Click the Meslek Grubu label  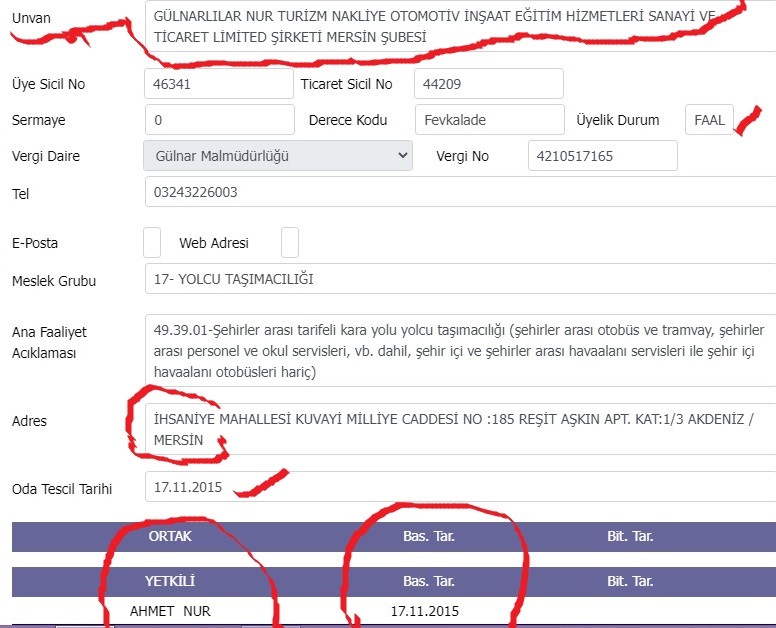[x=54, y=281]
